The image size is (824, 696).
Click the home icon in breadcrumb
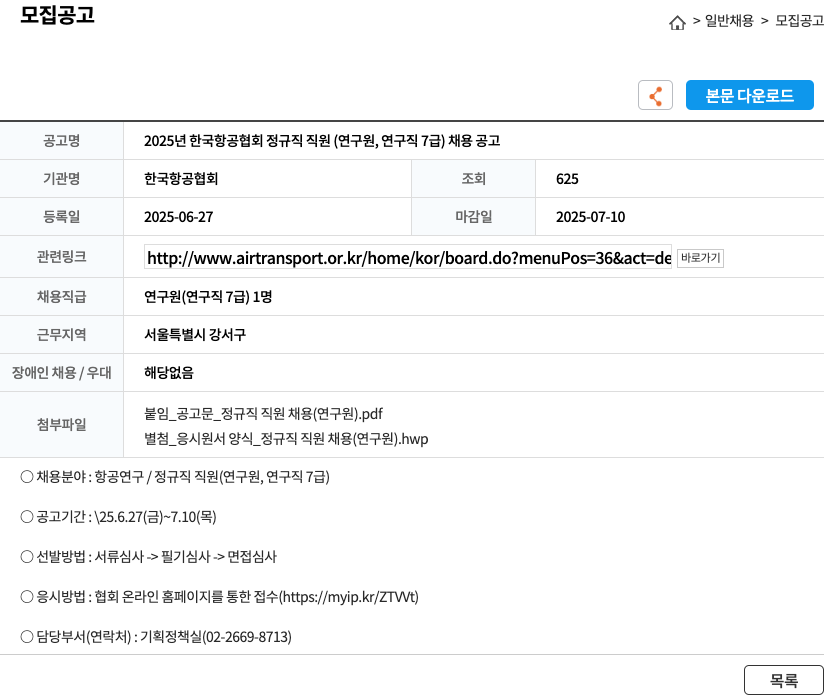pos(677,23)
